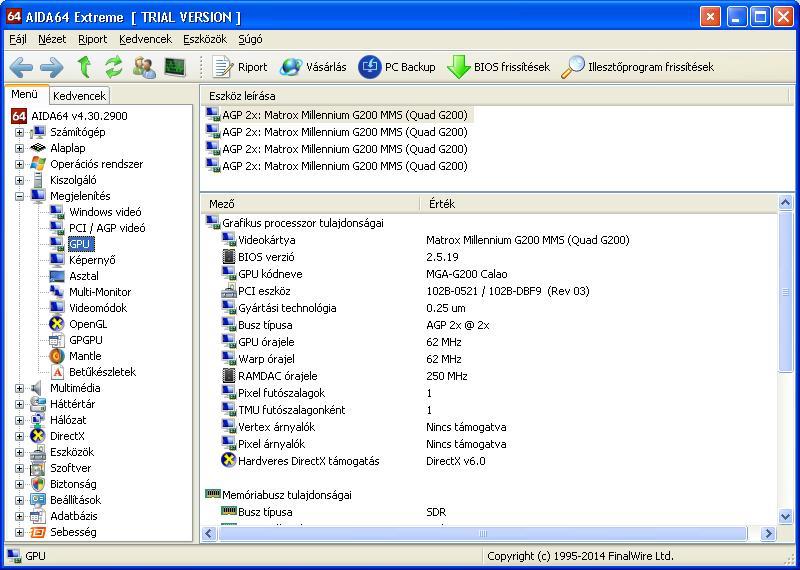The width and height of the screenshot is (800, 570).
Task: Click Illesztőprogram frissítések magnifier button
Action: coord(637,67)
